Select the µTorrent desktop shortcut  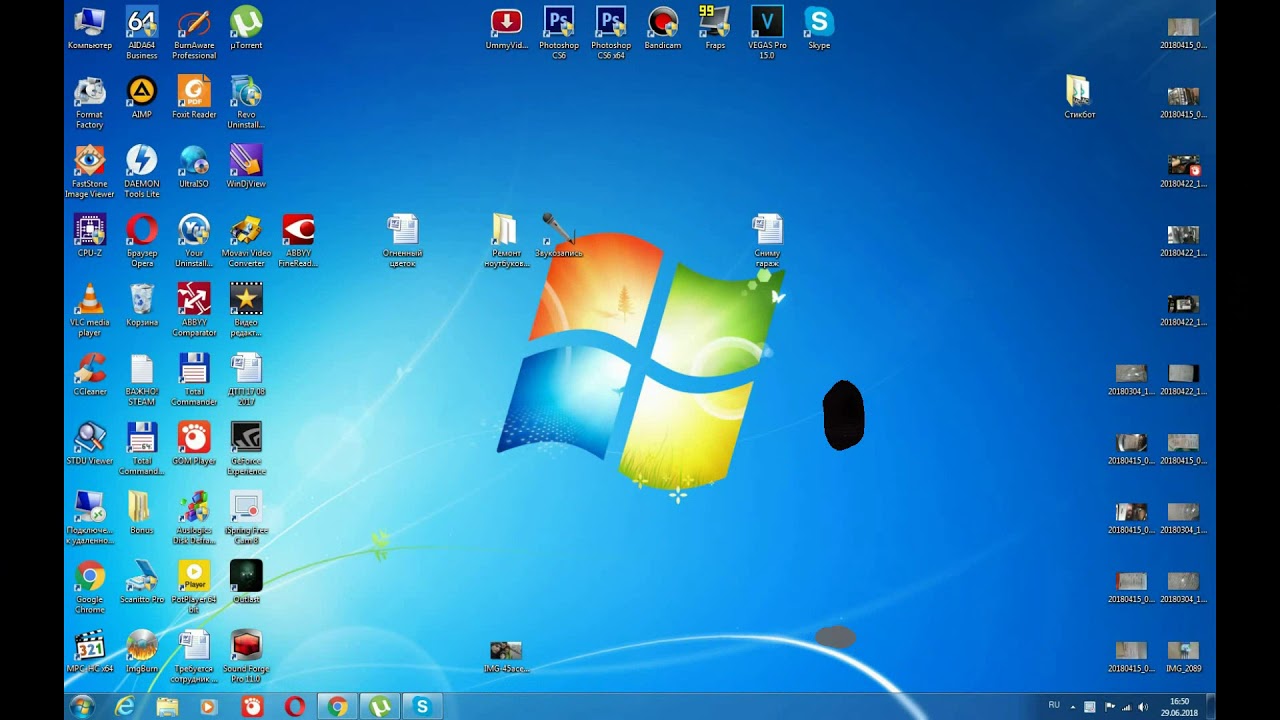point(246,29)
